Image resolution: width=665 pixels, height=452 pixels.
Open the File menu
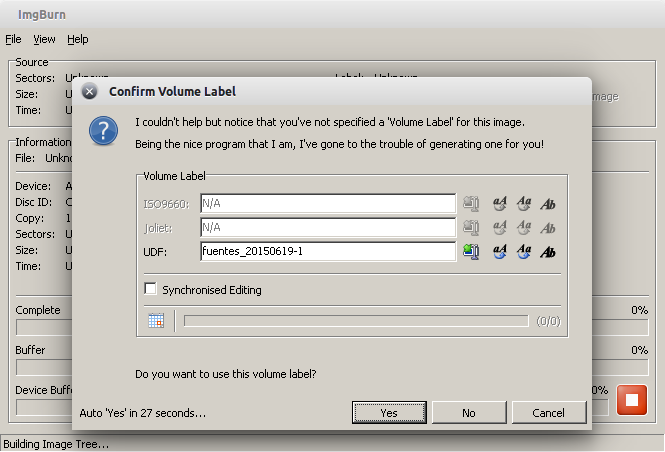(x=13, y=39)
